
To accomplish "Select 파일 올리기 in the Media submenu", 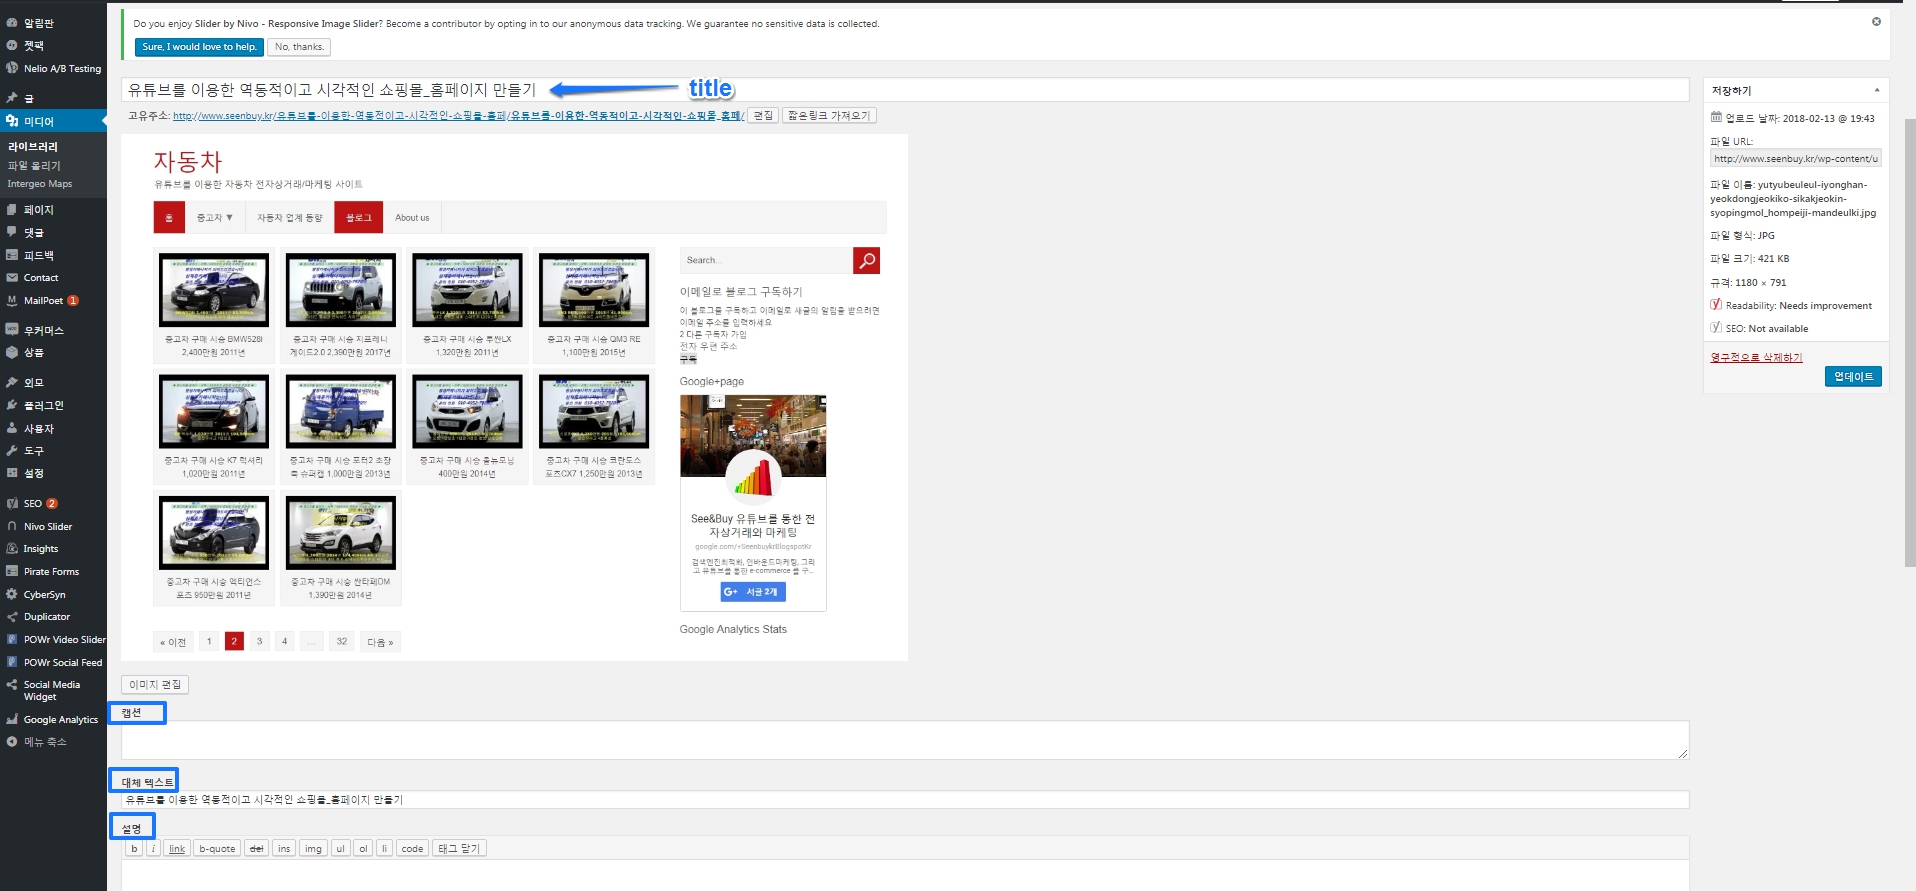I will pyautogui.click(x=34, y=166).
